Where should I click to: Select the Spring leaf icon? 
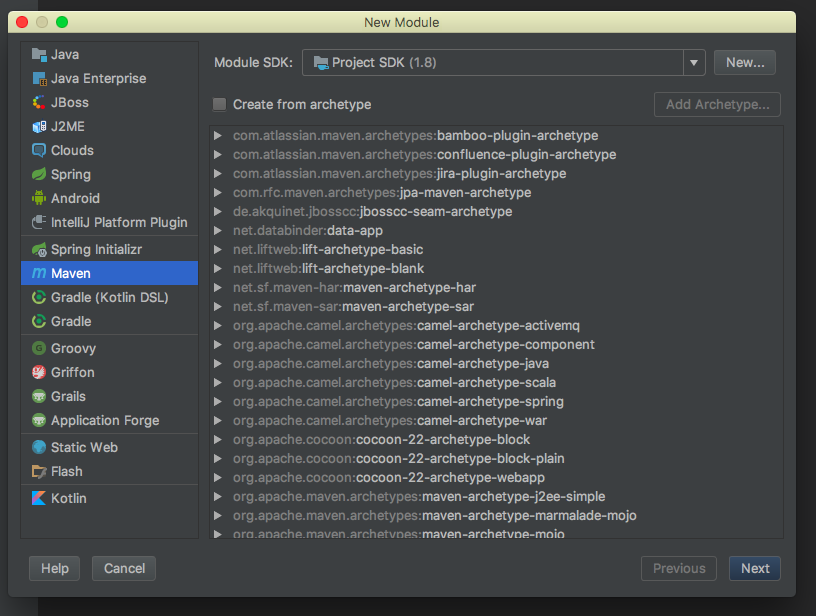click(x=39, y=174)
